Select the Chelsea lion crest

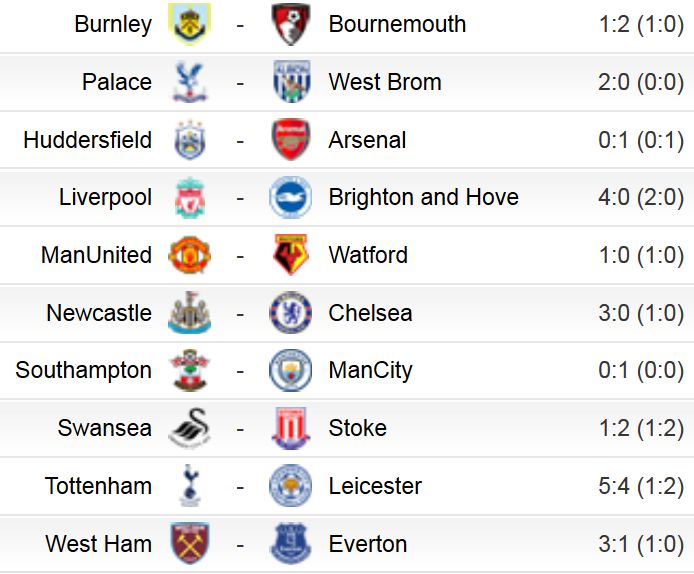click(x=291, y=313)
